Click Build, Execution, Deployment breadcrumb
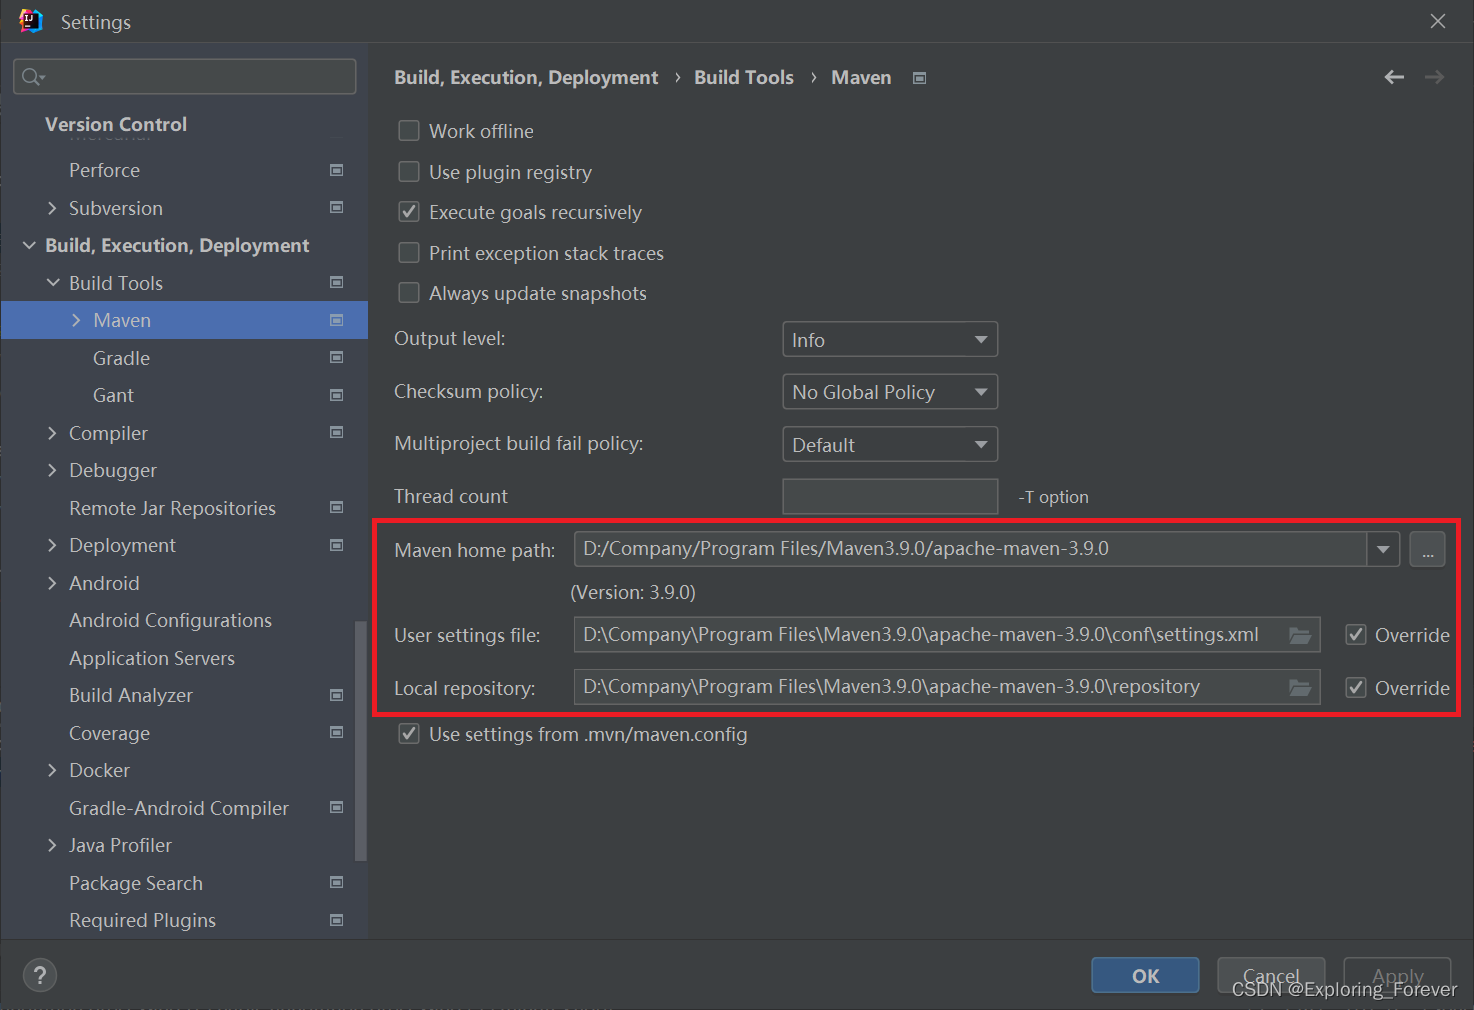This screenshot has width=1474, height=1010. pyautogui.click(x=526, y=77)
